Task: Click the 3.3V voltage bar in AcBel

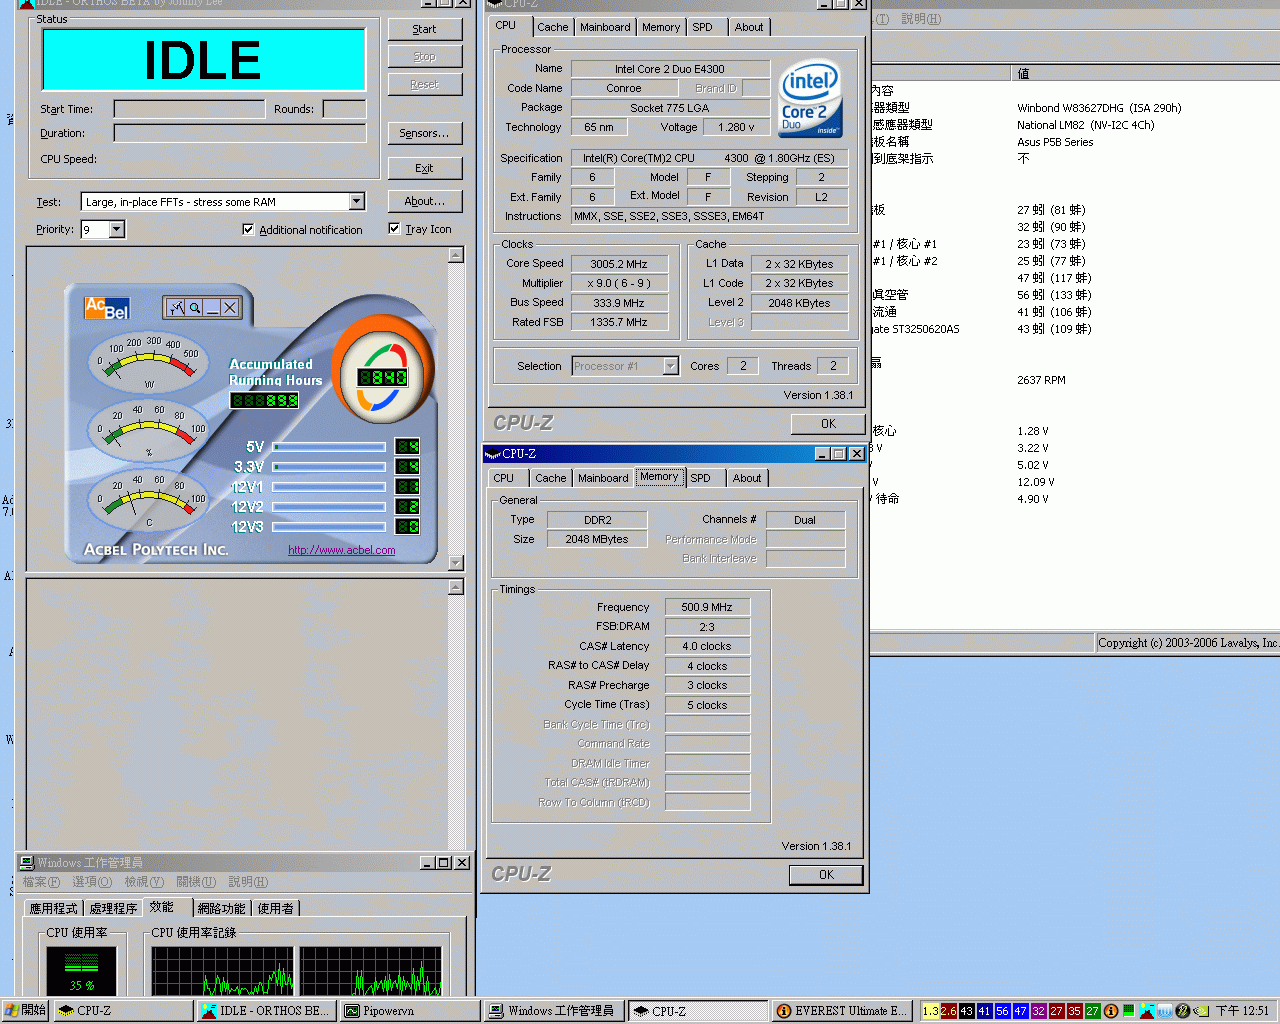Action: coord(329,467)
